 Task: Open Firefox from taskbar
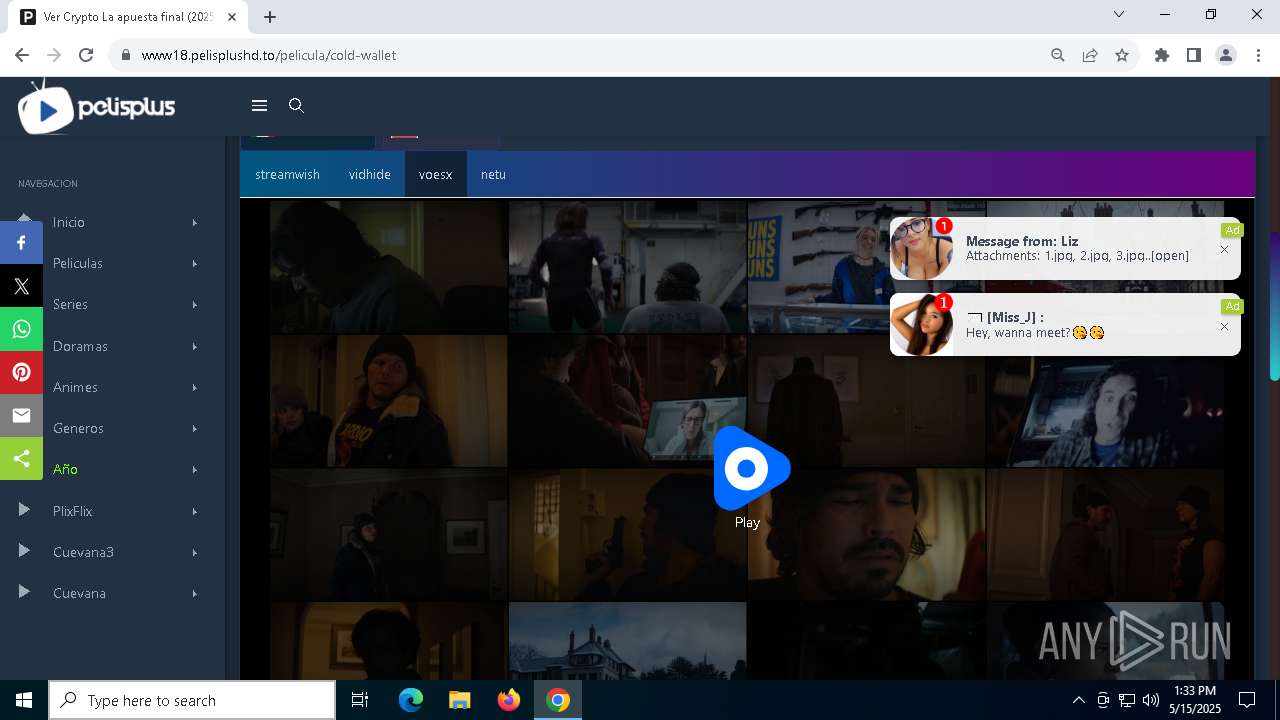509,700
